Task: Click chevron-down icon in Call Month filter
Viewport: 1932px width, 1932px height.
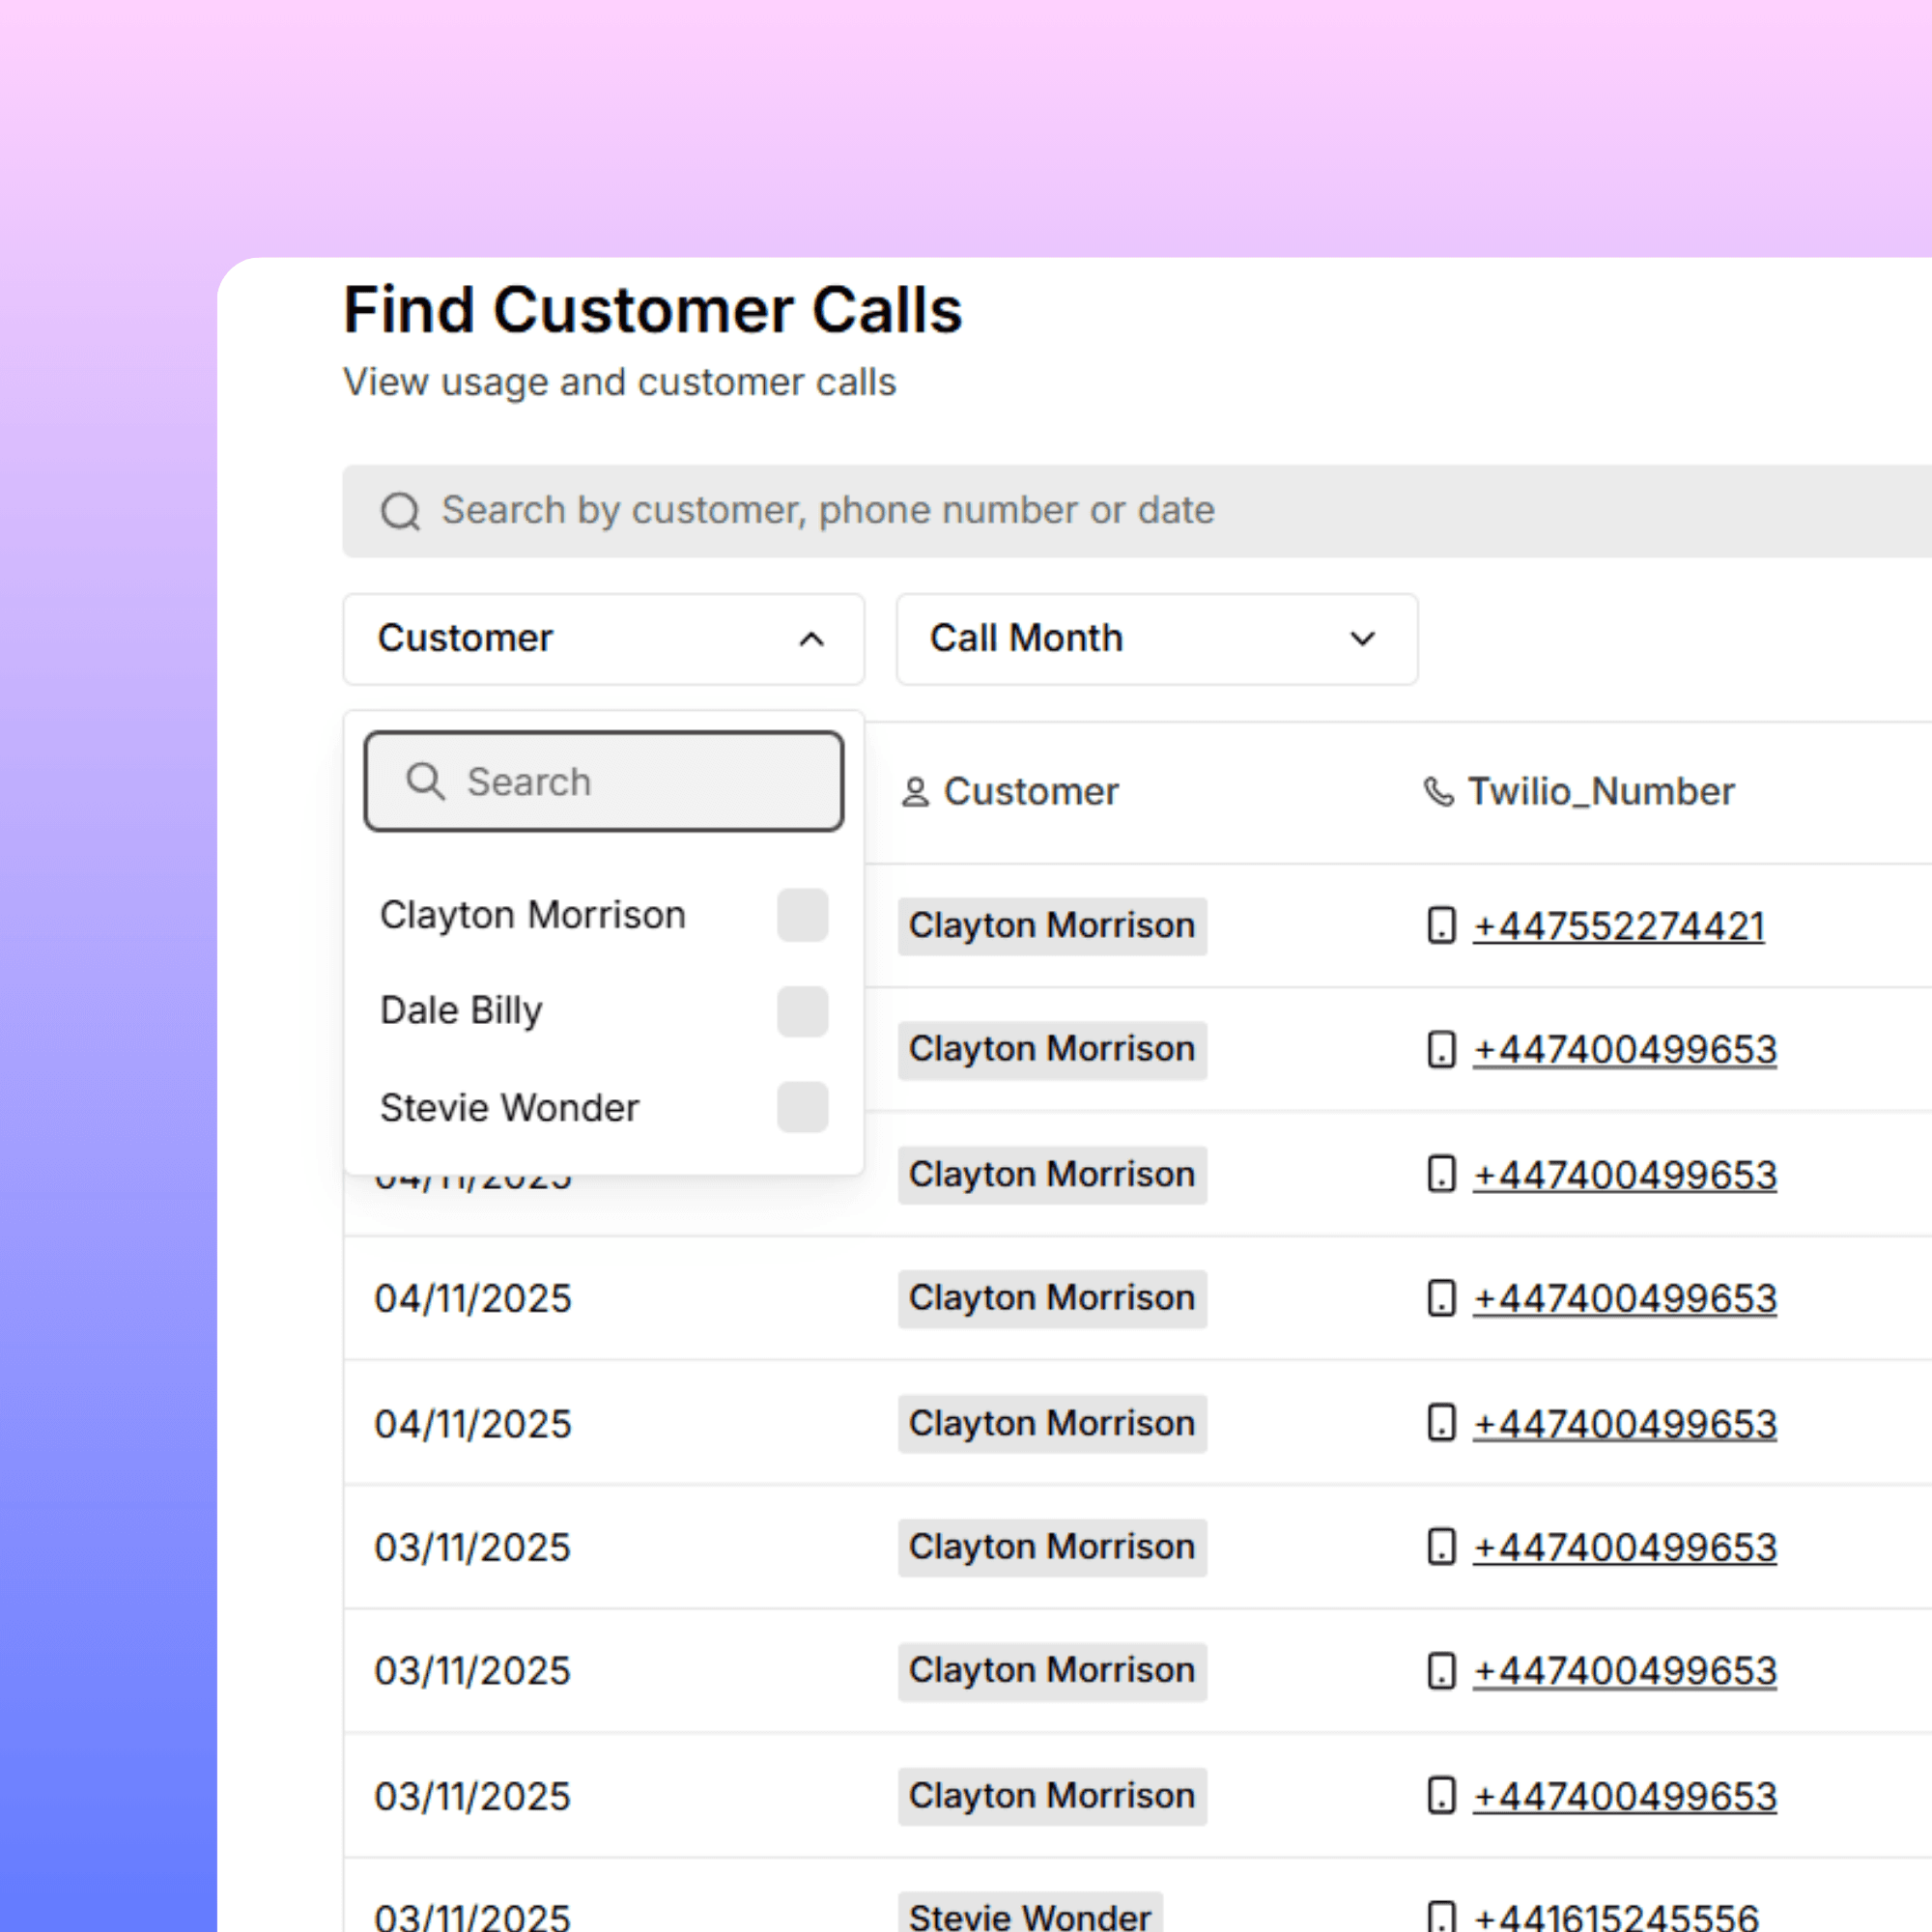Action: 1362,639
